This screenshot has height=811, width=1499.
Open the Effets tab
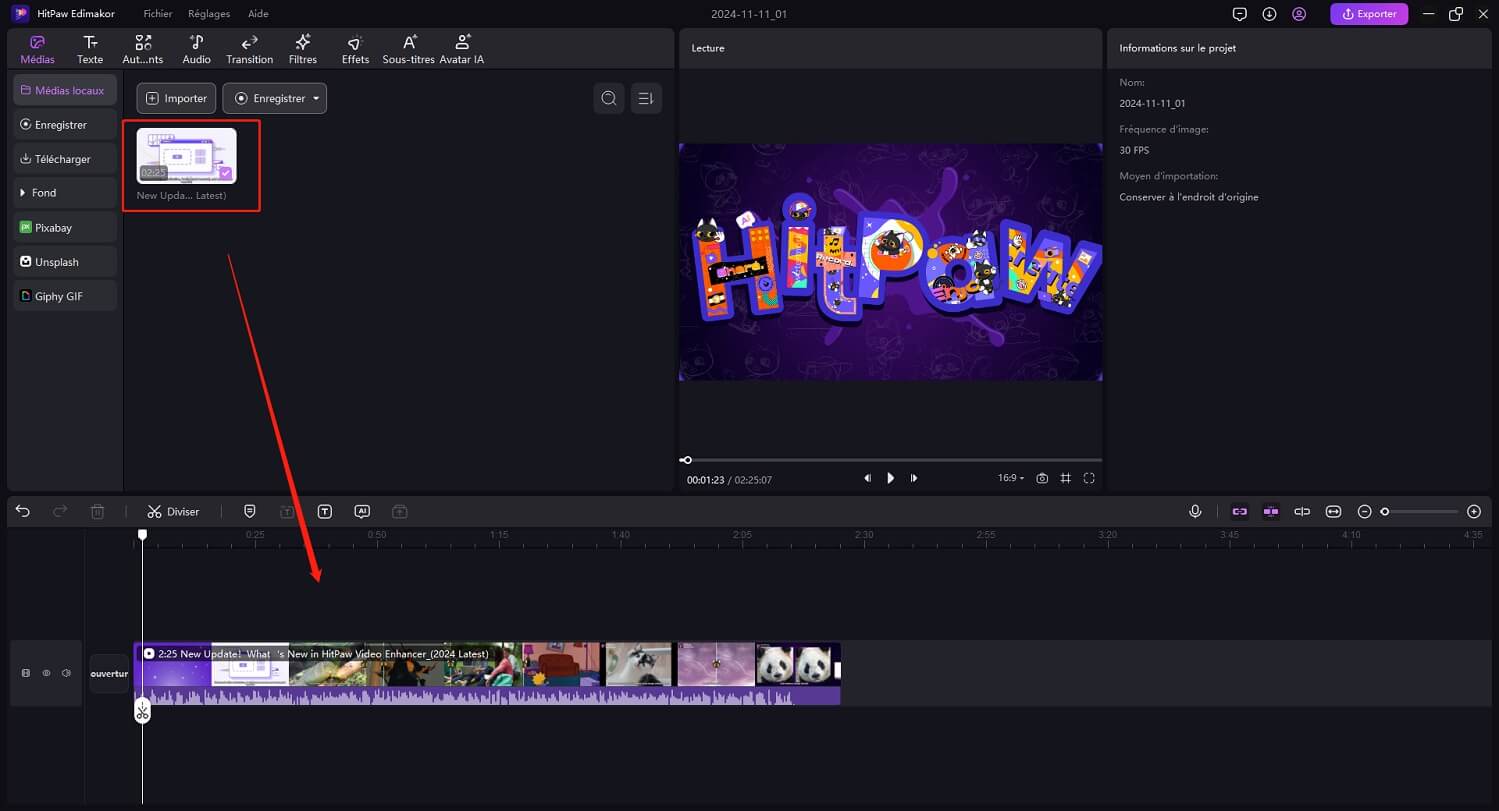[355, 49]
